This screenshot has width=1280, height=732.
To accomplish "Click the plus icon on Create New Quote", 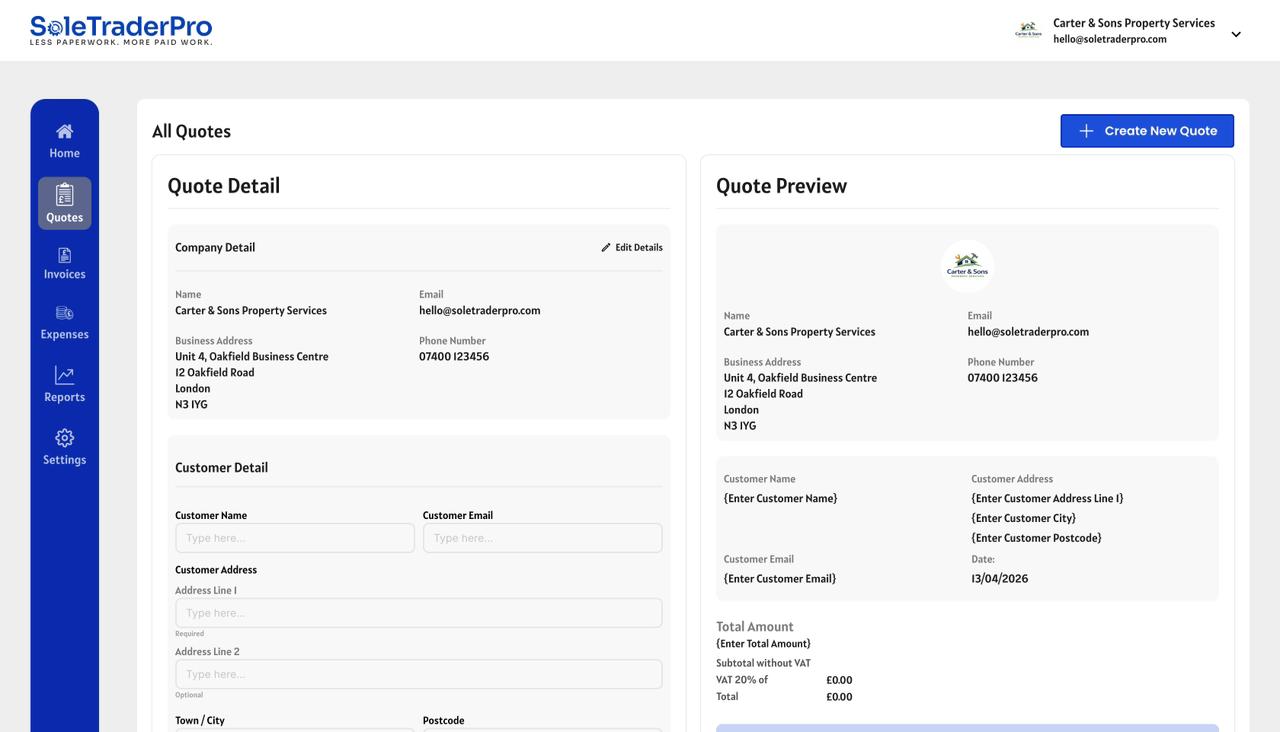I will (1086, 131).
